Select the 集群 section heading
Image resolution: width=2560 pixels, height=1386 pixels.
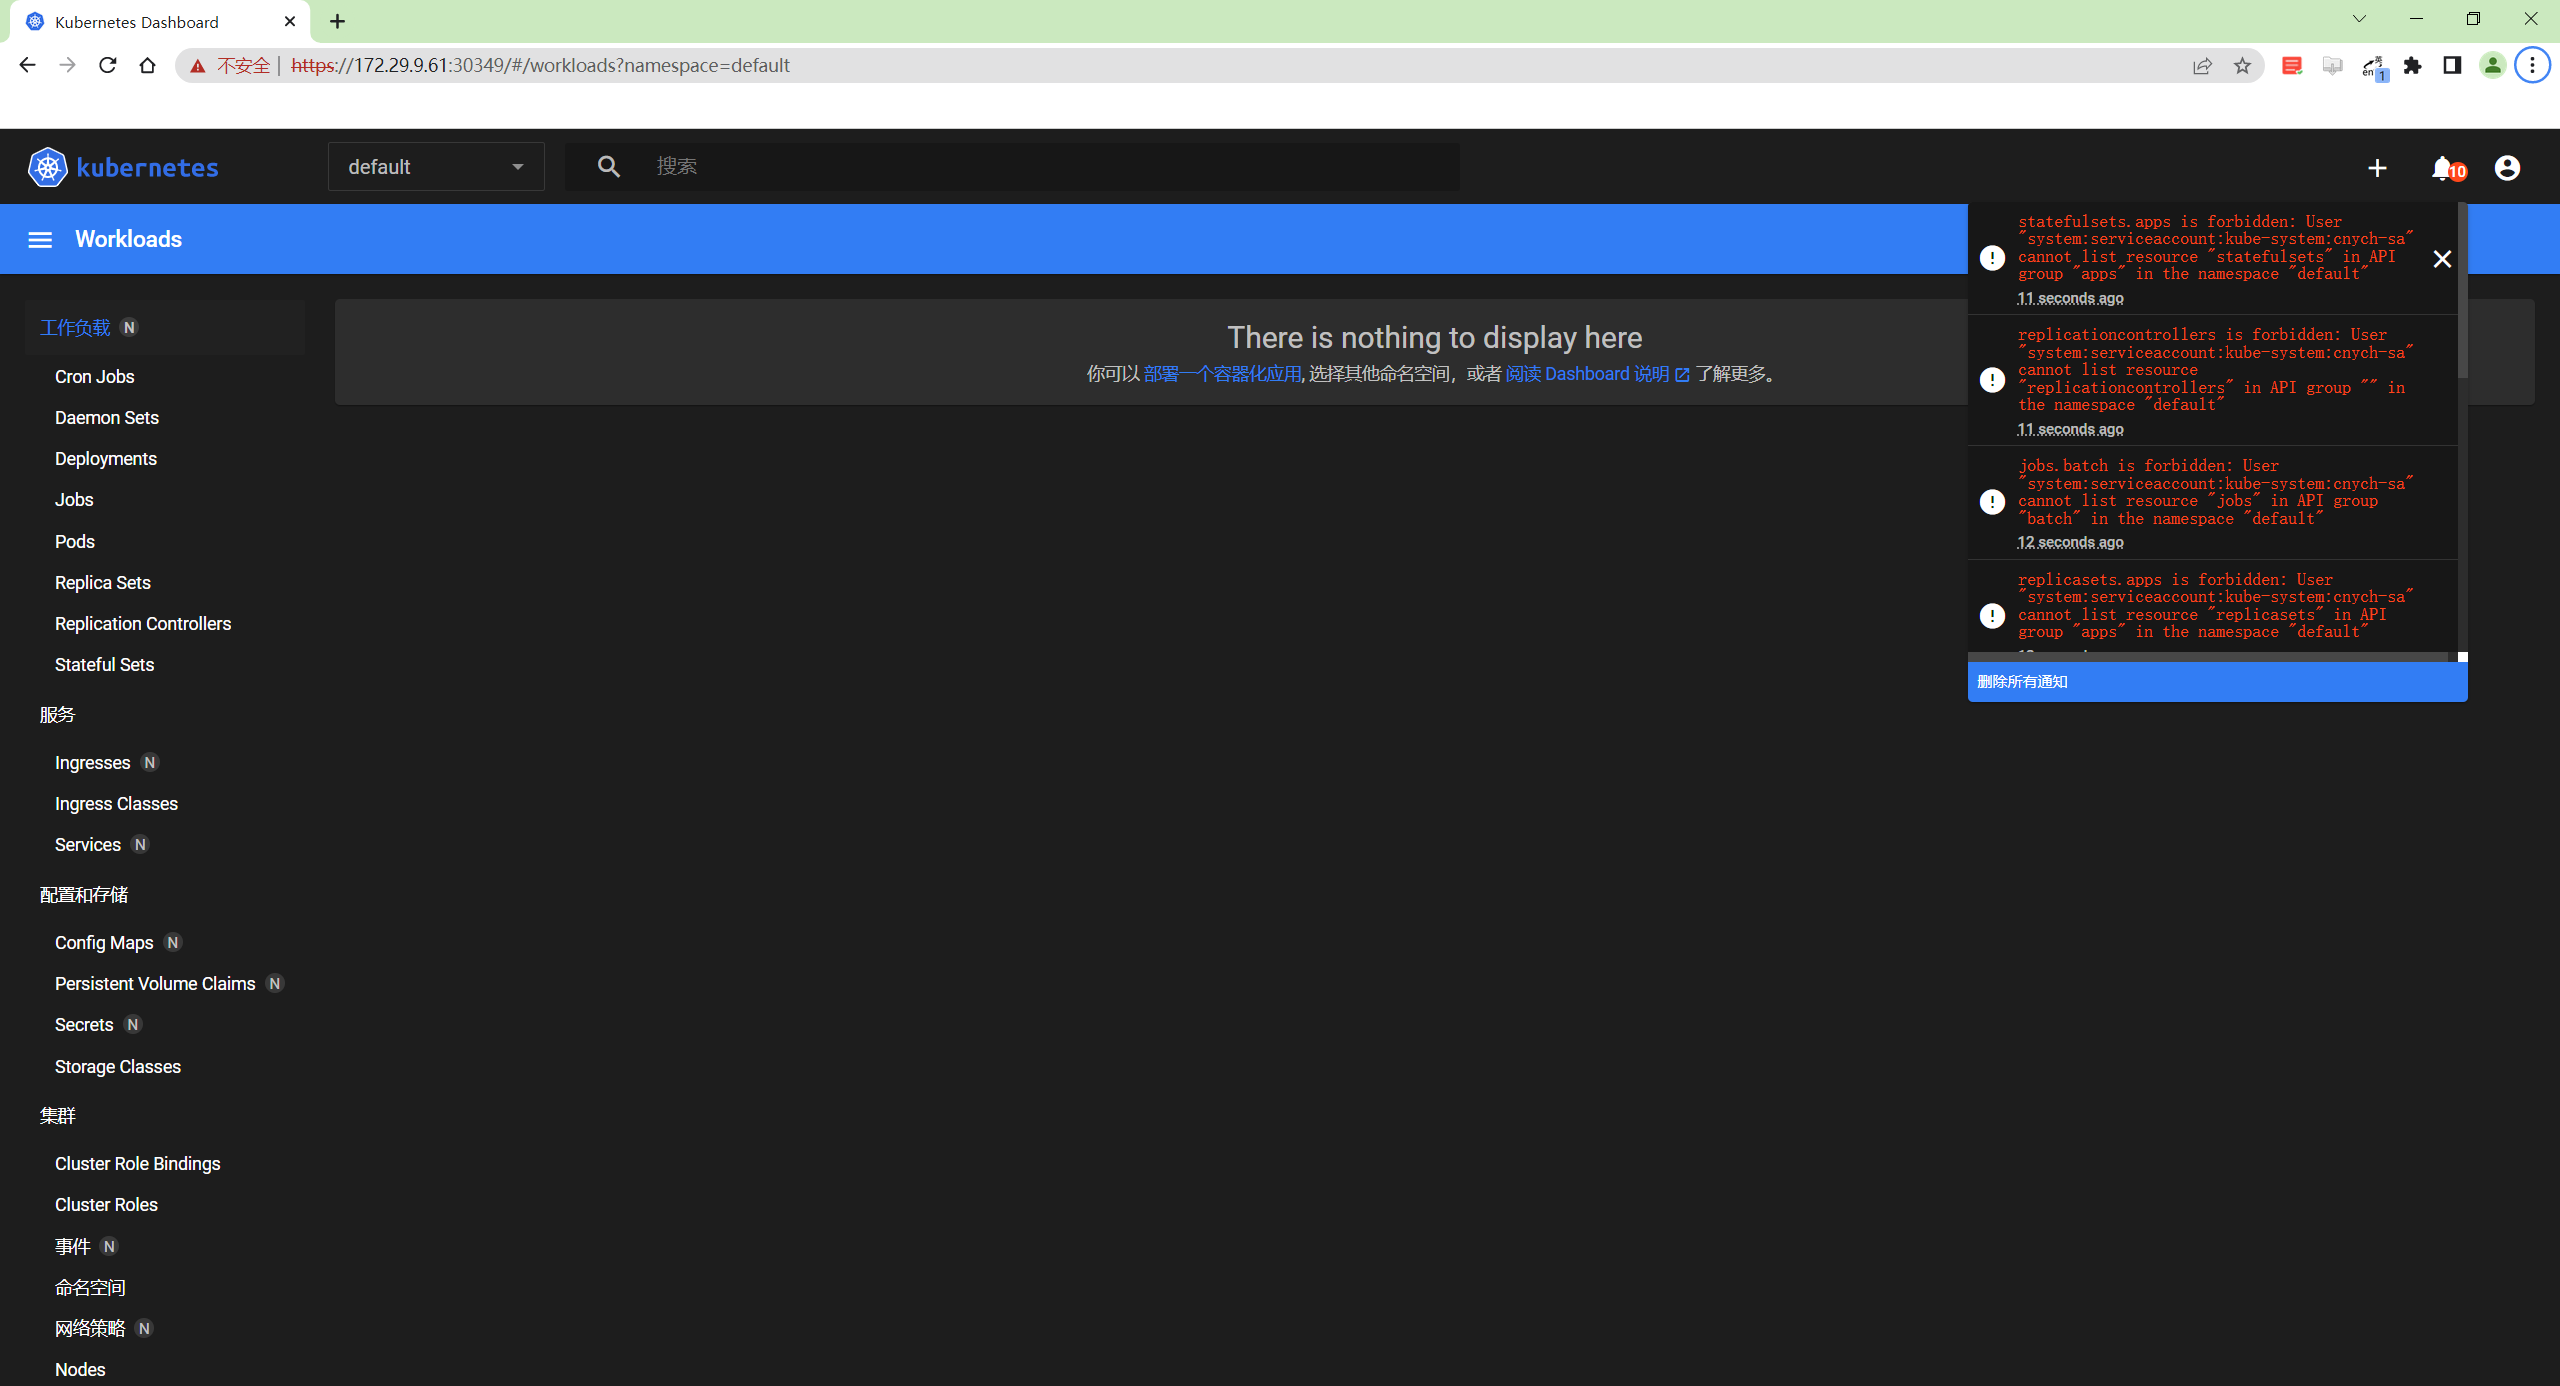[x=57, y=1116]
